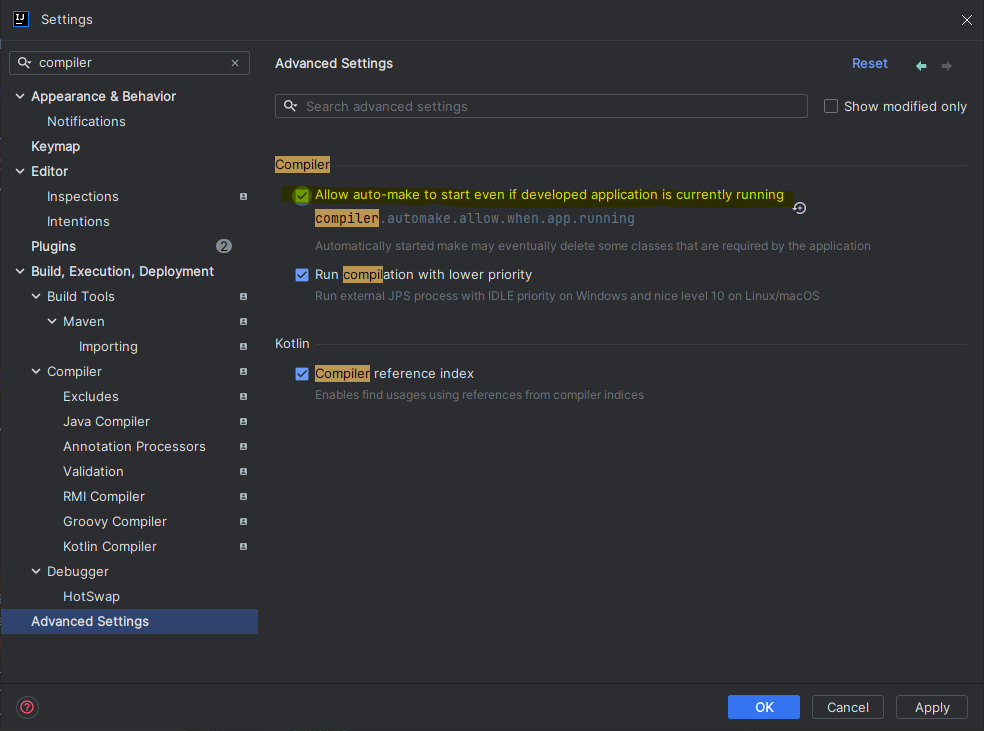Click project-level icon next to Groovy Compiler
The width and height of the screenshot is (984, 731).
pos(243,521)
